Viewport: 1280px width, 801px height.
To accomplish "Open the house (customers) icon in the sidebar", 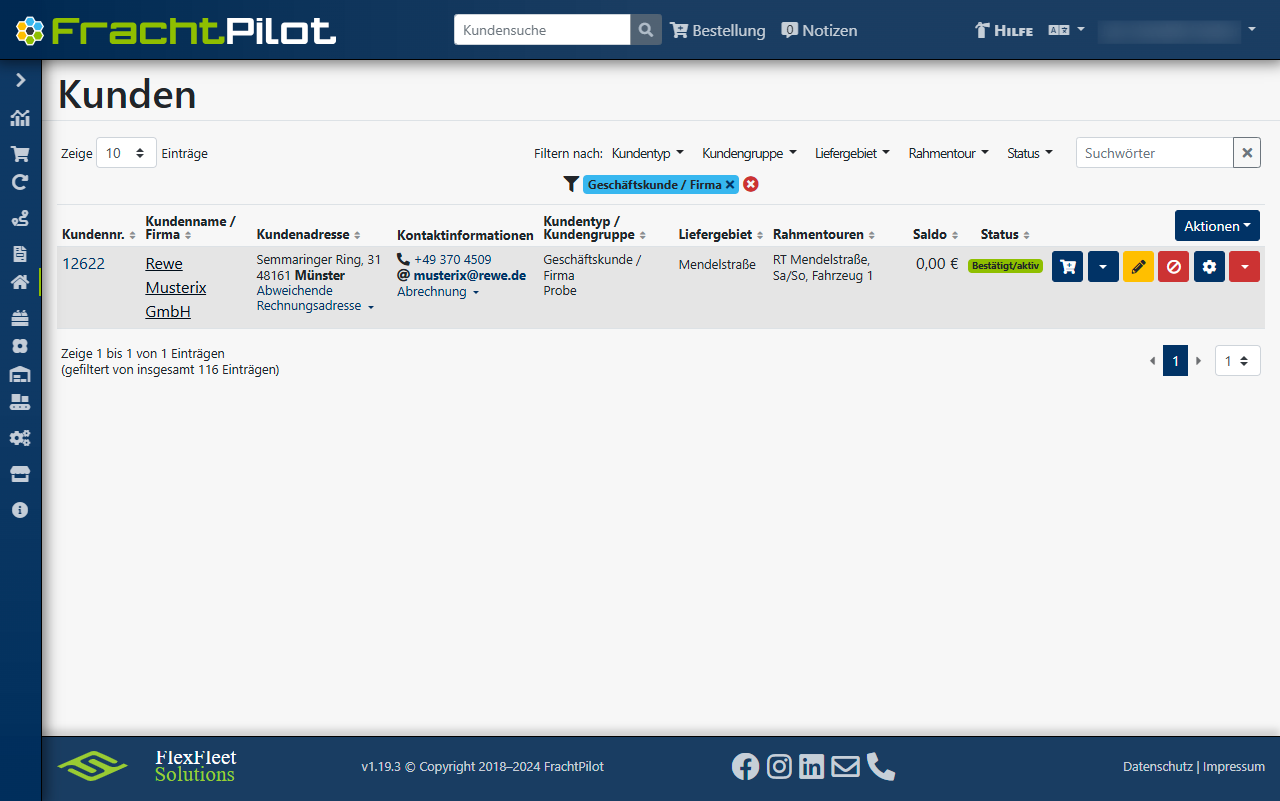I will pyautogui.click(x=20, y=282).
